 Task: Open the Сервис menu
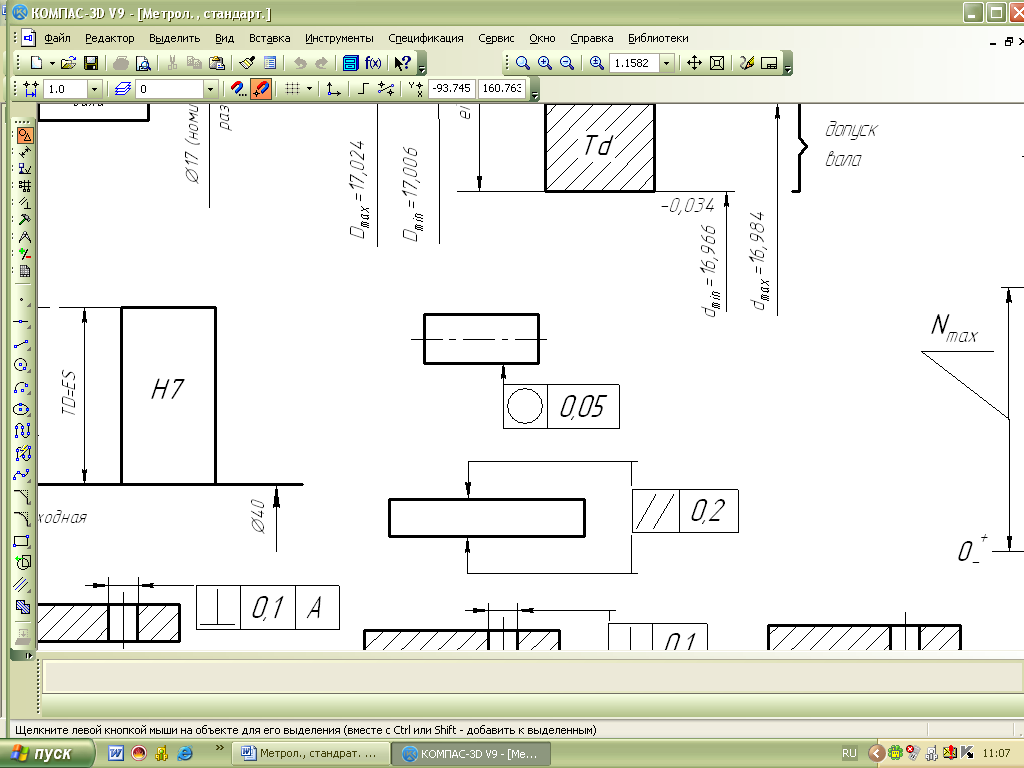496,38
